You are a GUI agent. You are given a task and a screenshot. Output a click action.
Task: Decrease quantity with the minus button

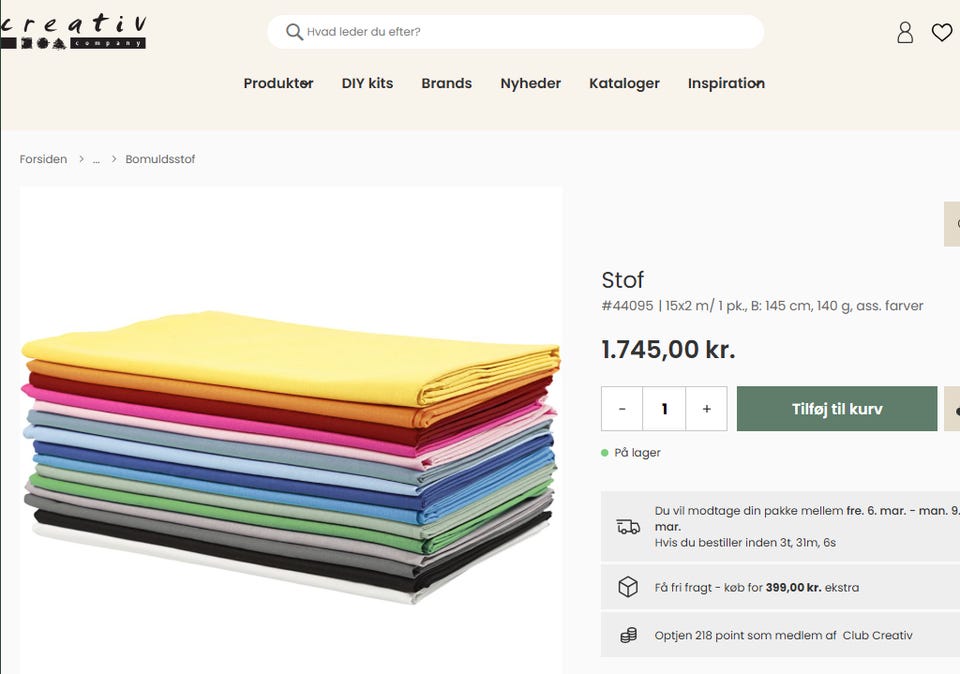(x=622, y=409)
